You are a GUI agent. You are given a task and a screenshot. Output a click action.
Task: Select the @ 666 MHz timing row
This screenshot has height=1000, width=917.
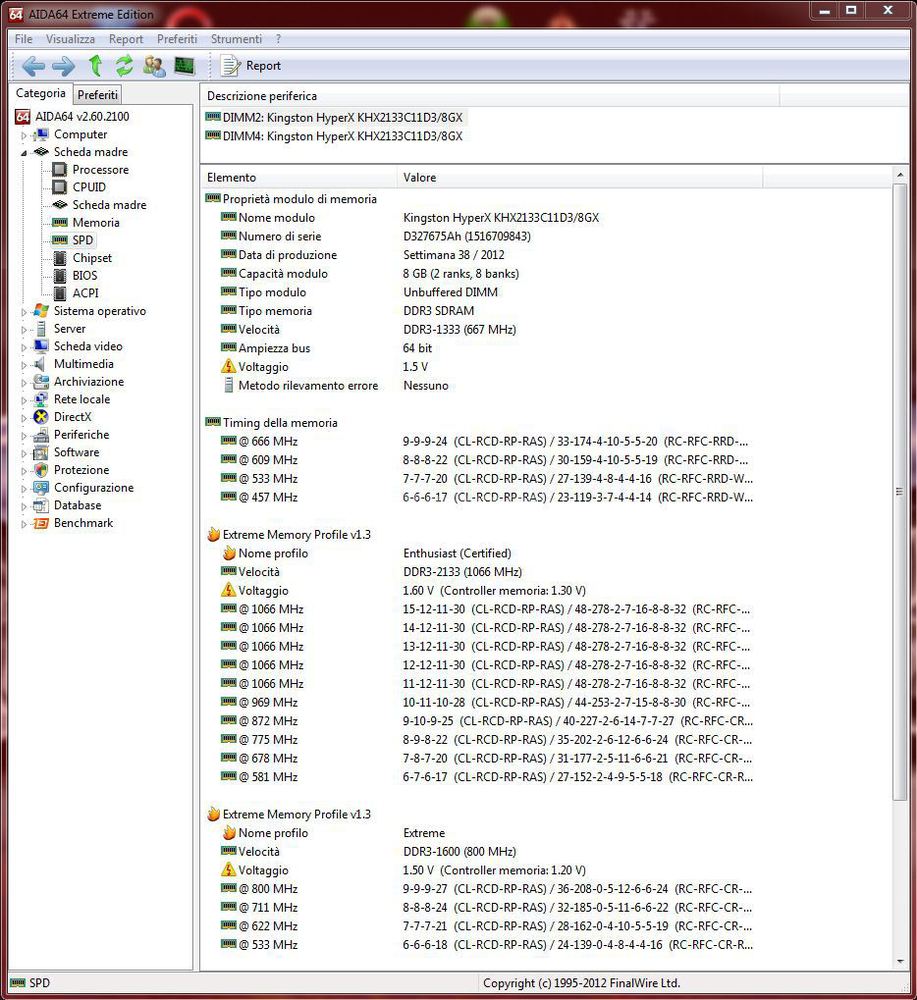(x=485, y=441)
